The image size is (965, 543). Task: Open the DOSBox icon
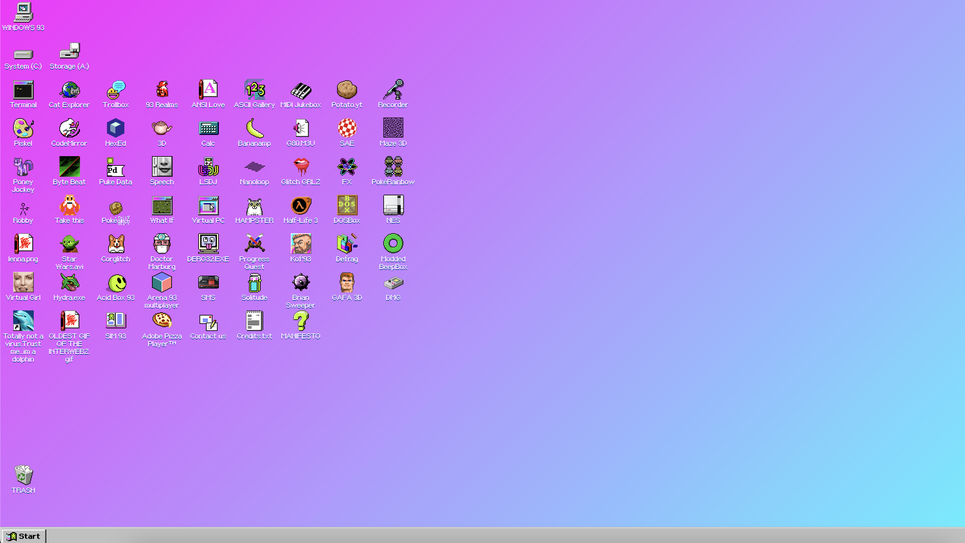pos(347,207)
